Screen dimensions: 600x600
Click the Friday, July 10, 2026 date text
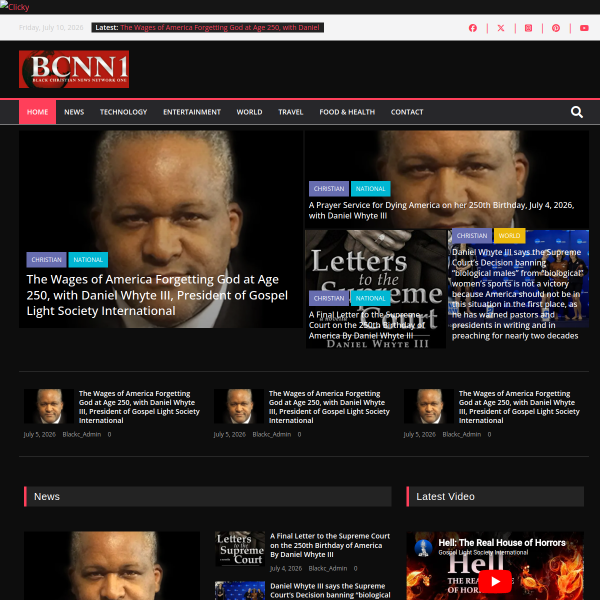click(51, 28)
